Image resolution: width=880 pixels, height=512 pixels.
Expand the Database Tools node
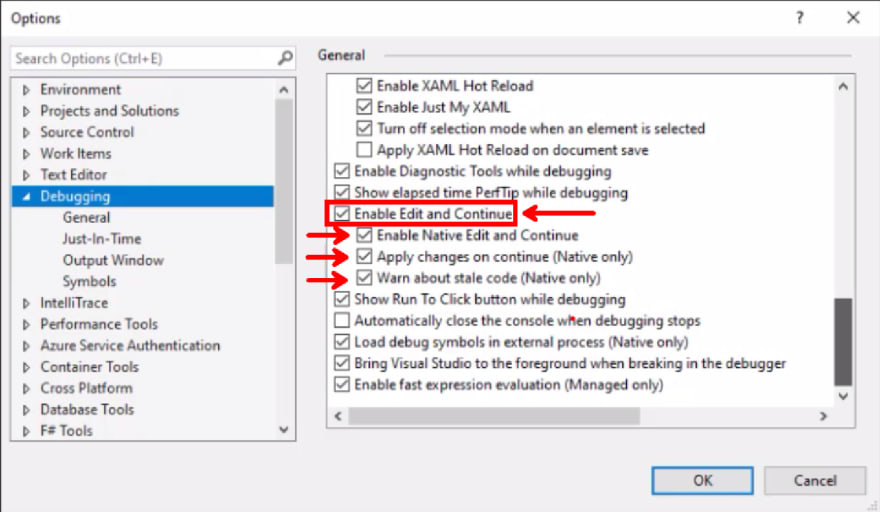pyautogui.click(x=26, y=410)
